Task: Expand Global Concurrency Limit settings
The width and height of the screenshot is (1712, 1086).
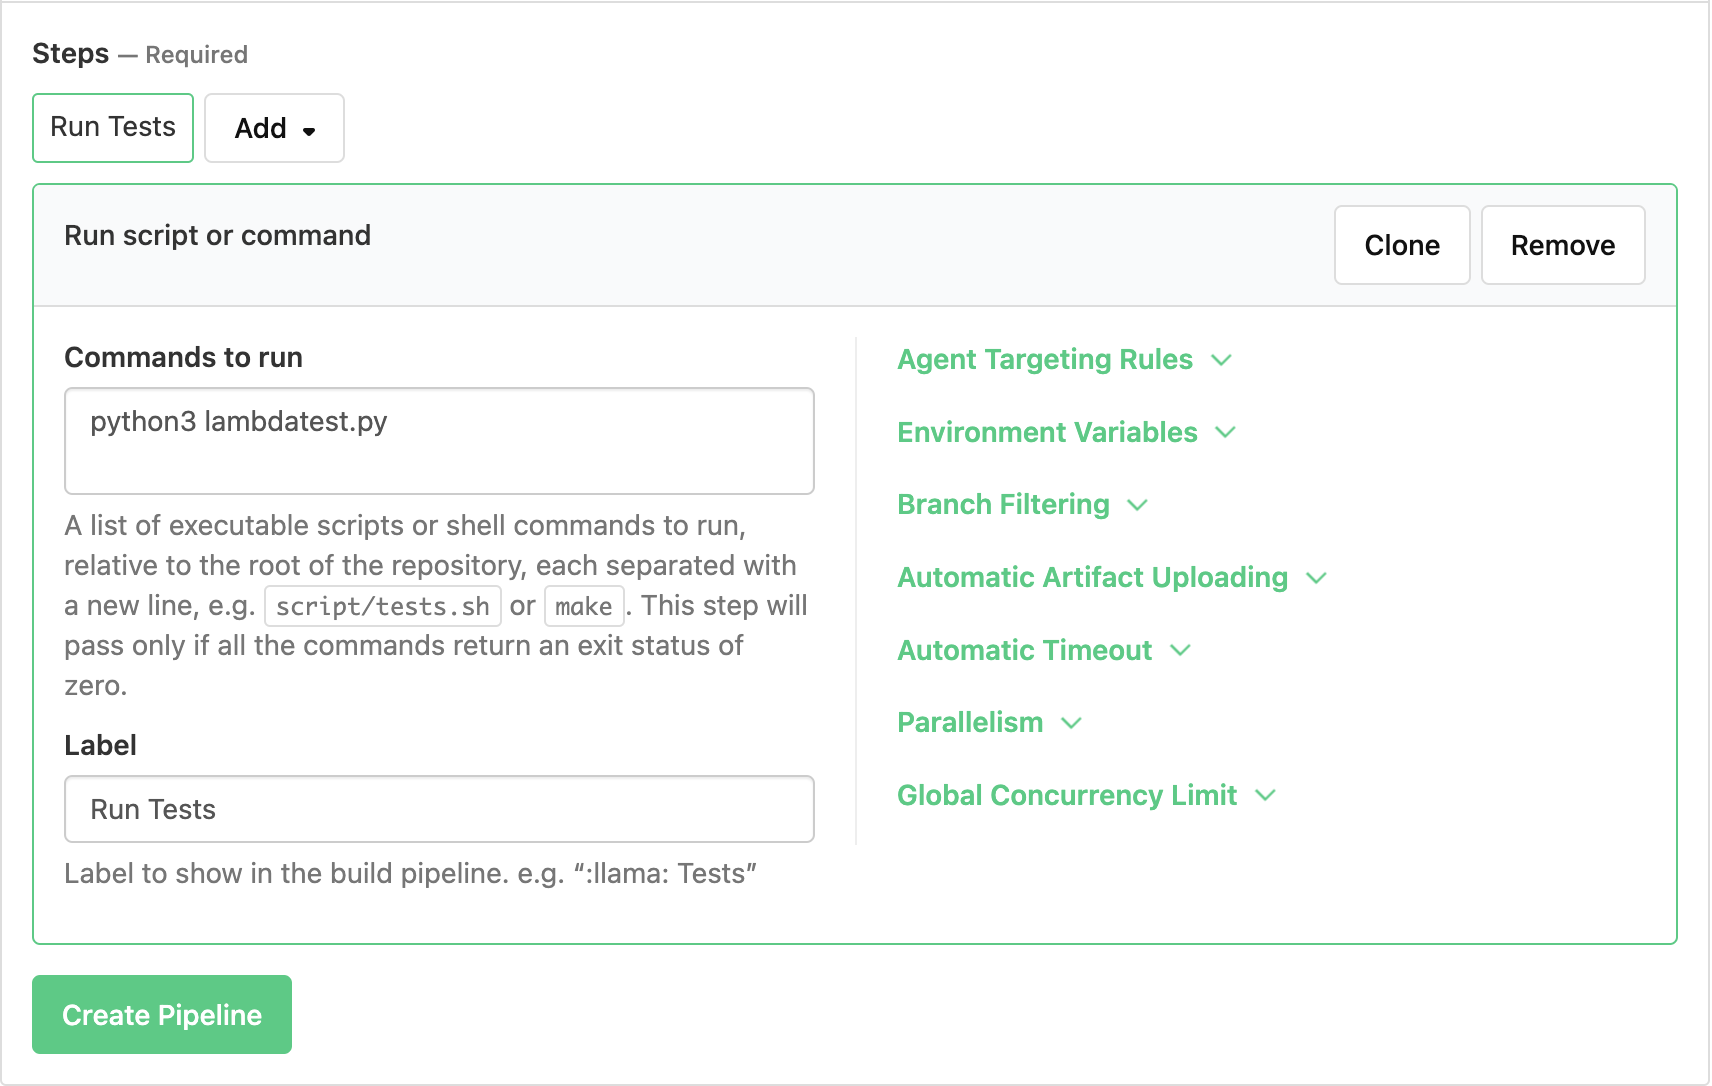Action: tap(1265, 796)
